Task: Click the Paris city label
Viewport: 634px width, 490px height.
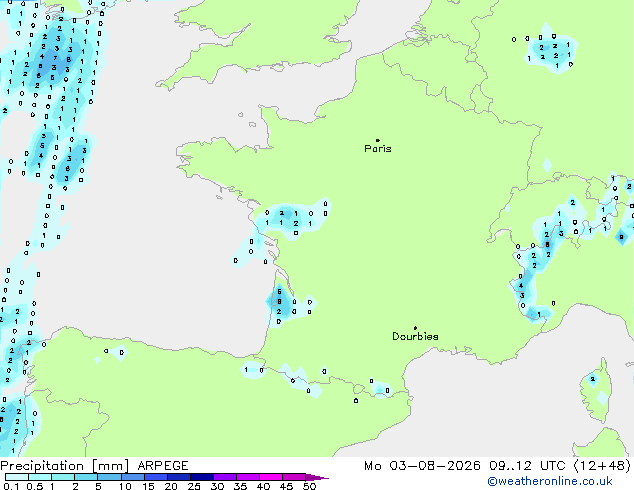Action: click(x=378, y=149)
